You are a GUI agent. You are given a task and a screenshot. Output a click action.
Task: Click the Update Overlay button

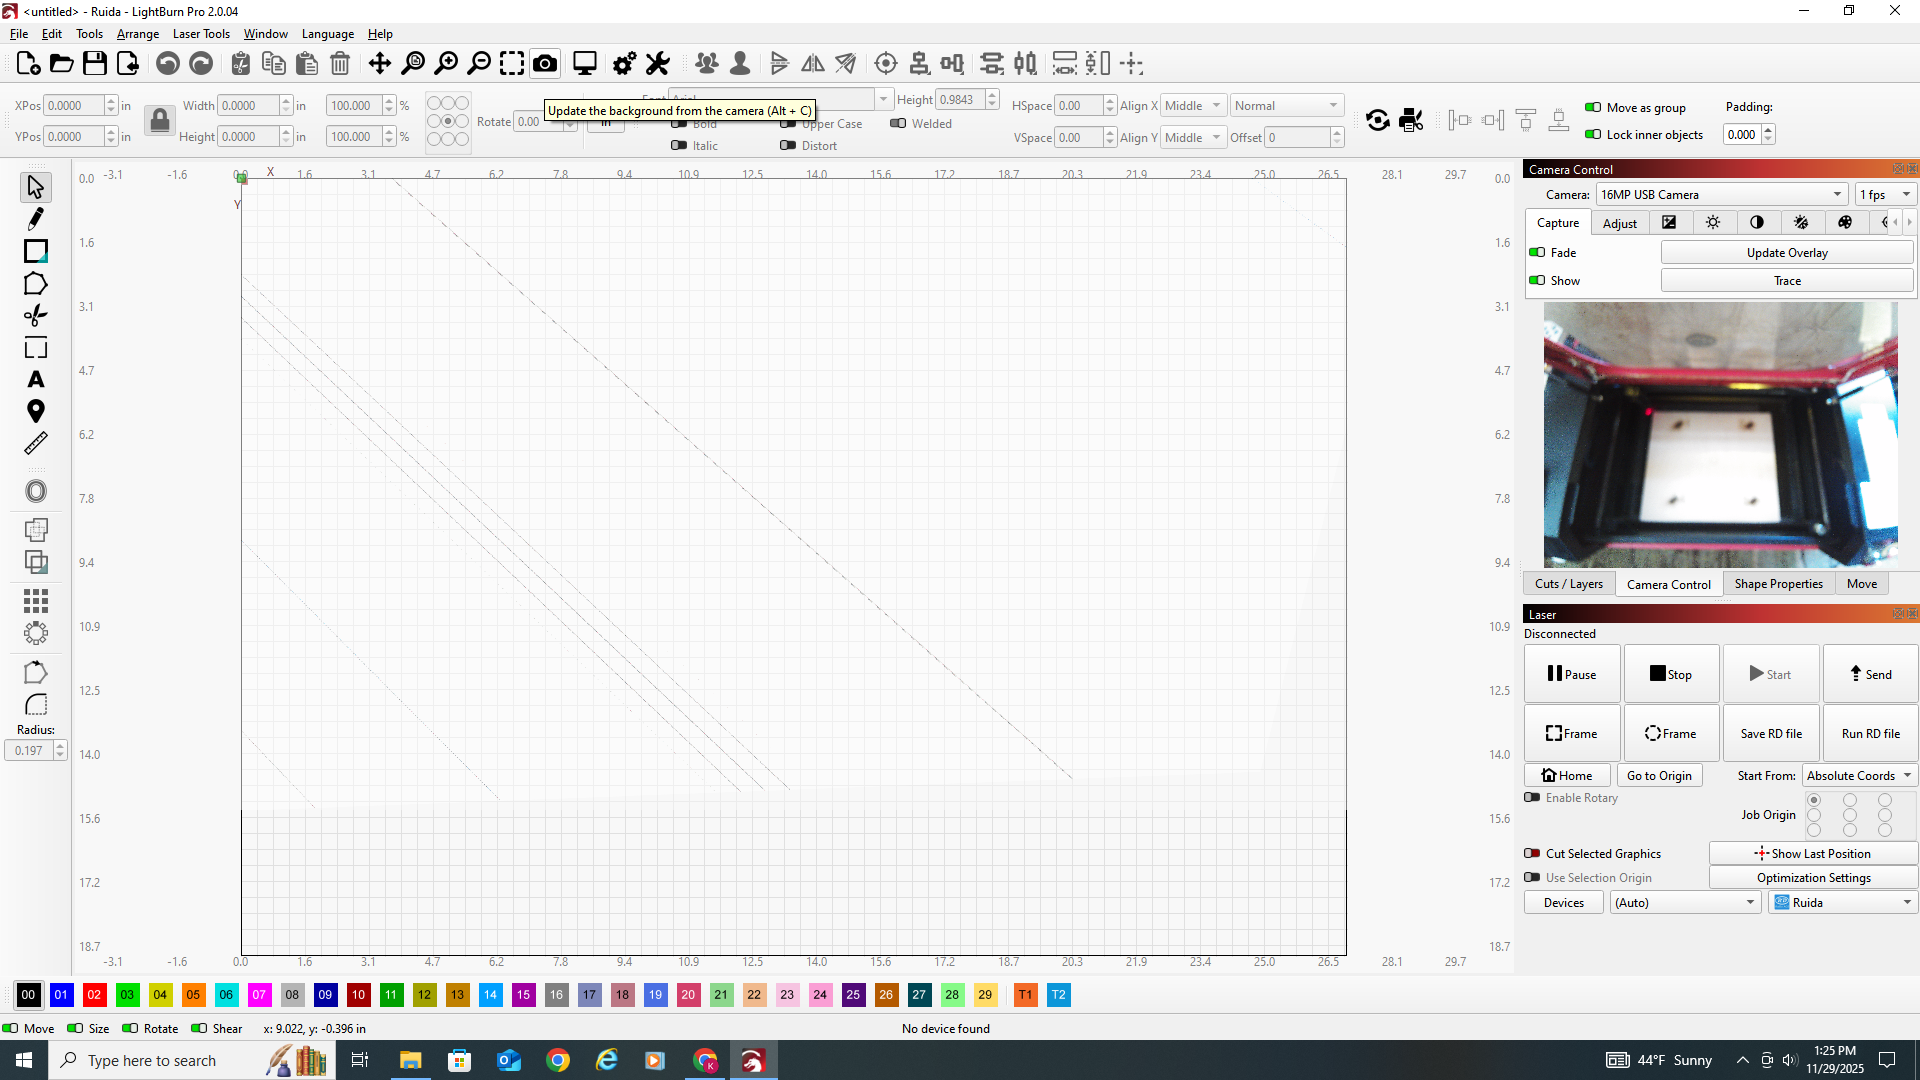[x=1786, y=253]
